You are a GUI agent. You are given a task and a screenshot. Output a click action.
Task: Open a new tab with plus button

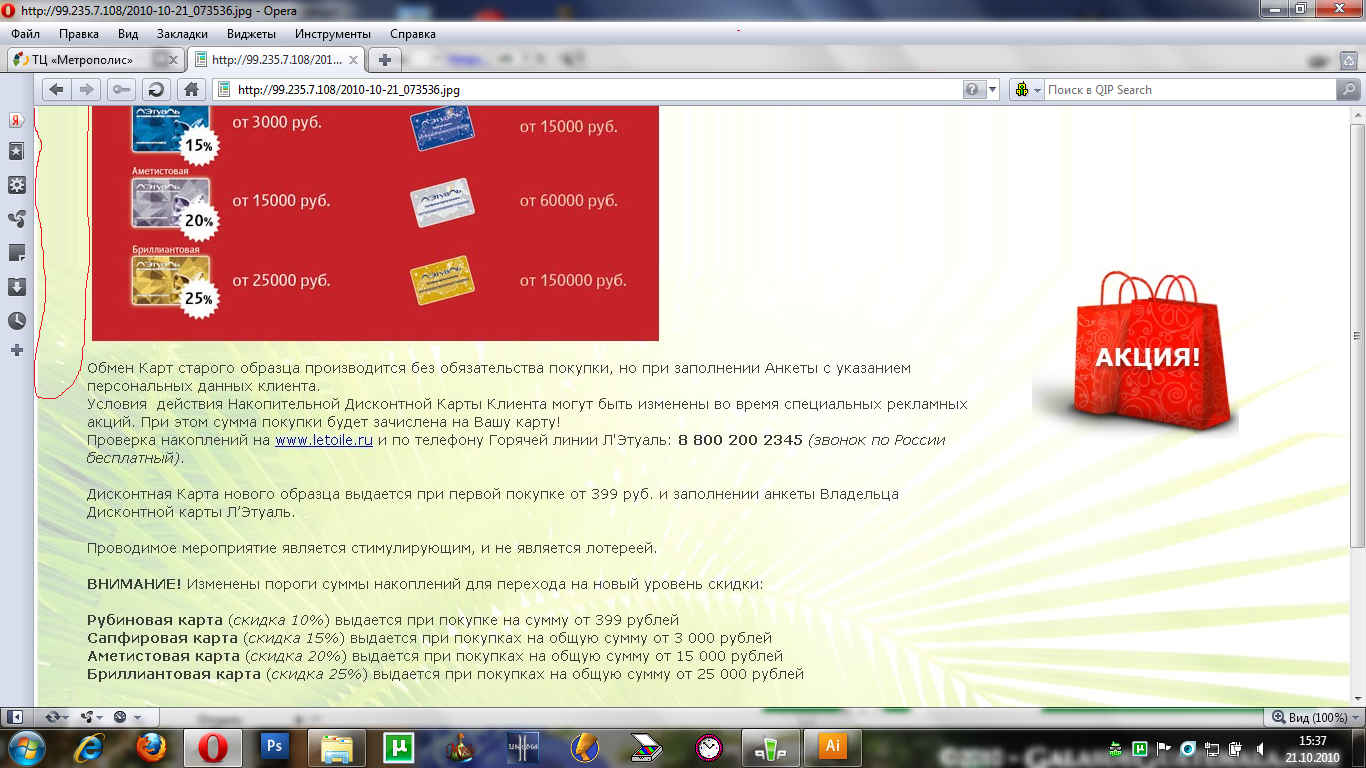tap(384, 59)
